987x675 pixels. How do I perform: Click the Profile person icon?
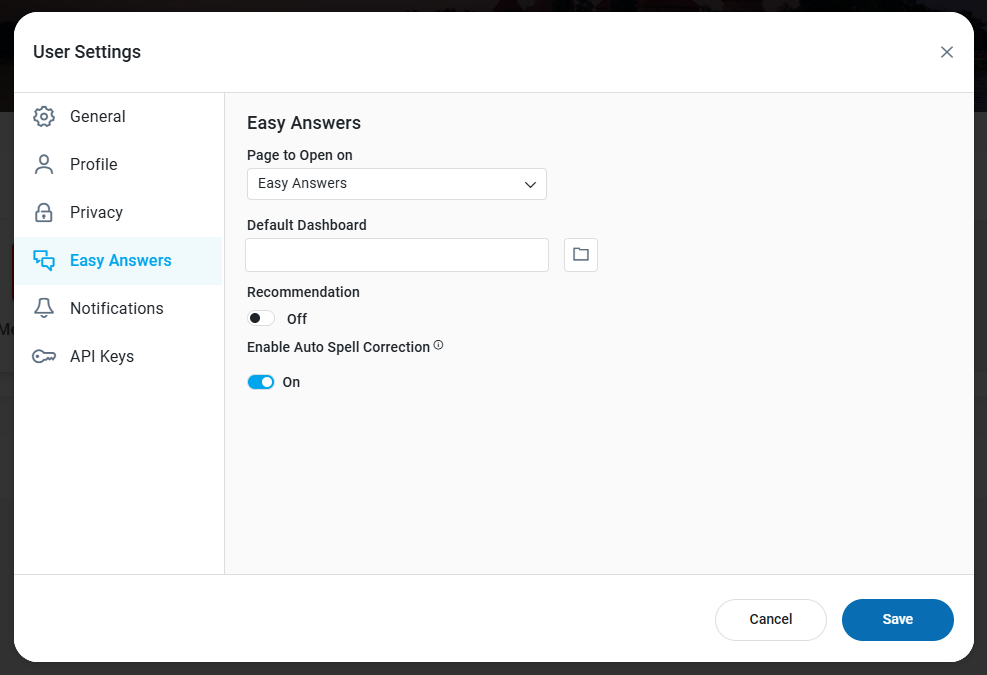point(44,164)
